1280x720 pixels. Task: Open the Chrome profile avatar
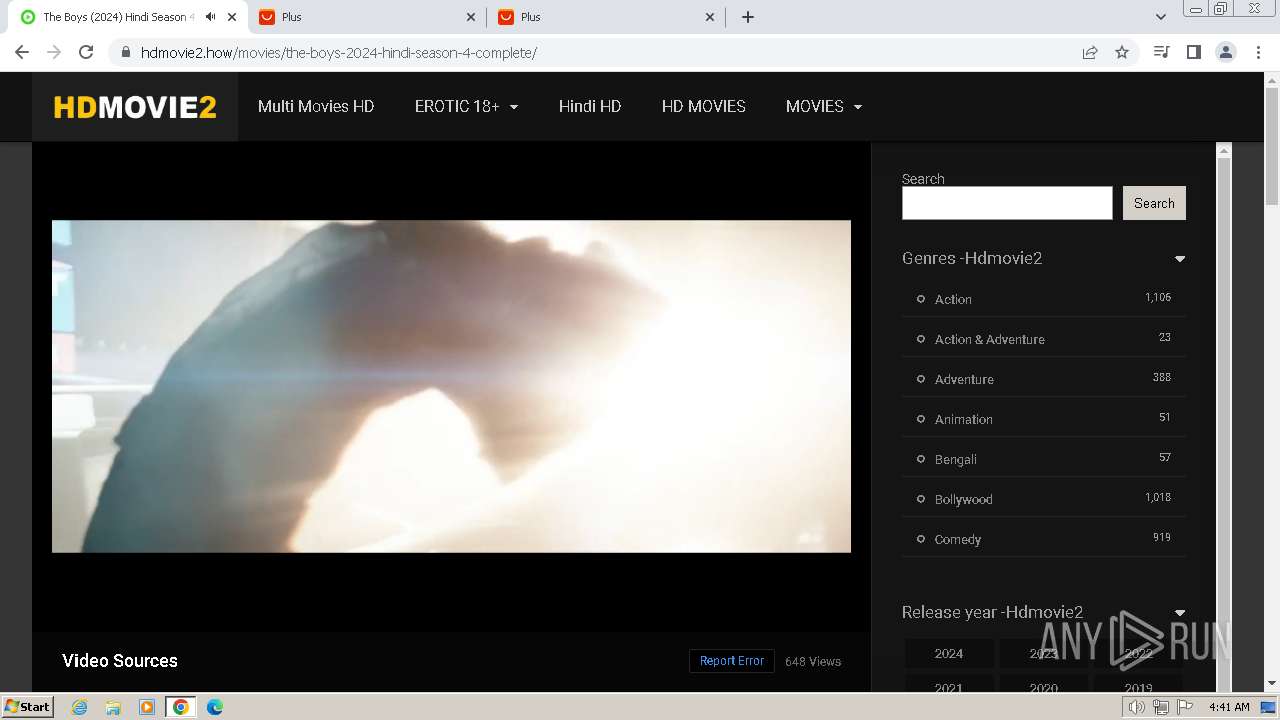[x=1226, y=52]
